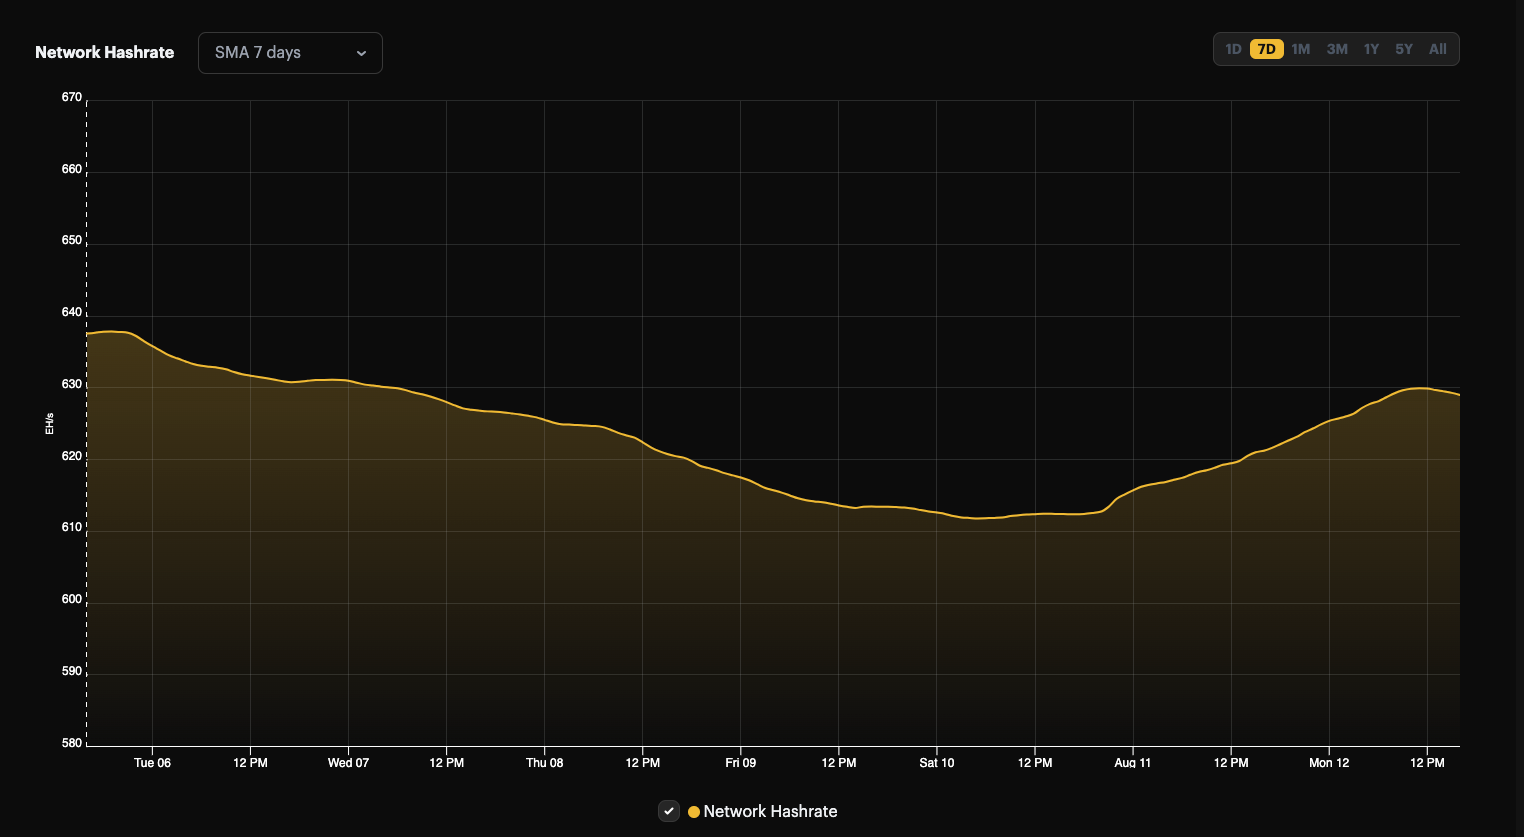
Task: Click the curve's peak near Mon 12
Action: click(1420, 388)
